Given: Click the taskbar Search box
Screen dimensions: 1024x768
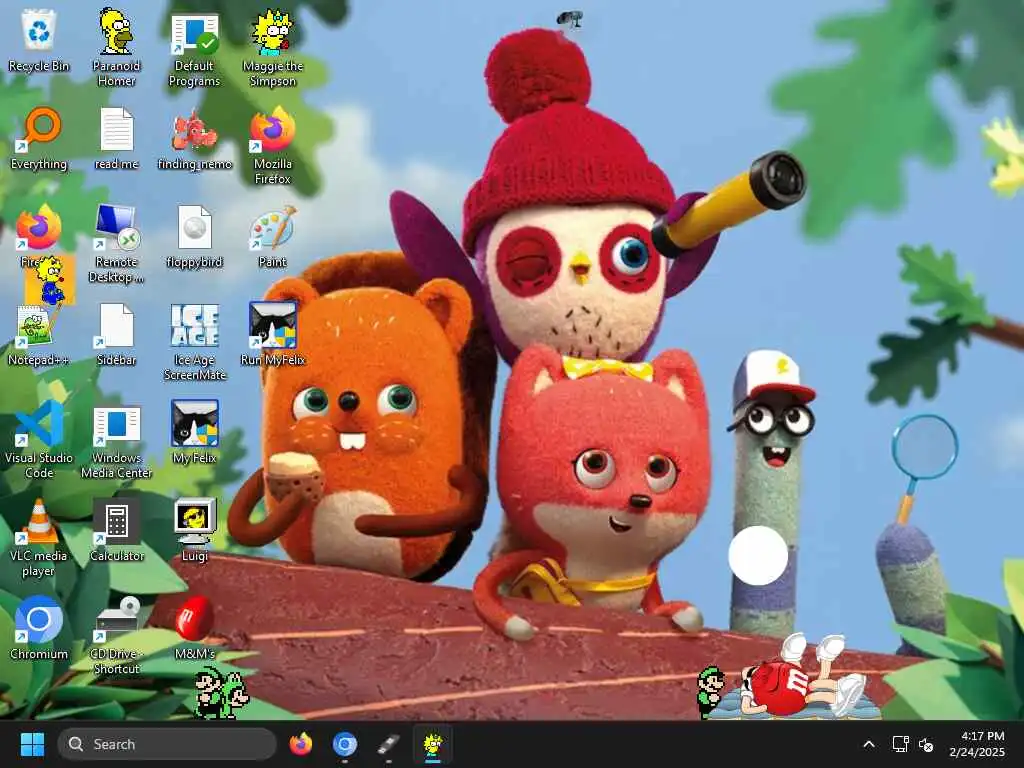Looking at the screenshot, I should 167,744.
